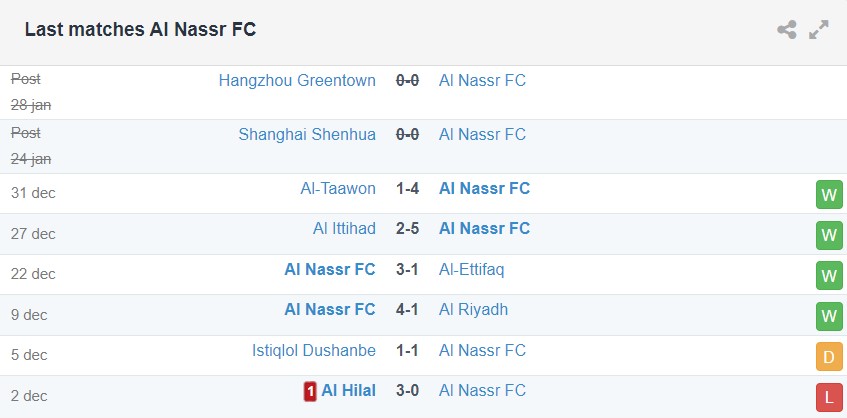The height and width of the screenshot is (418, 847).
Task: Expand widget with the fullscreen arrows icon
Action: coord(819,30)
